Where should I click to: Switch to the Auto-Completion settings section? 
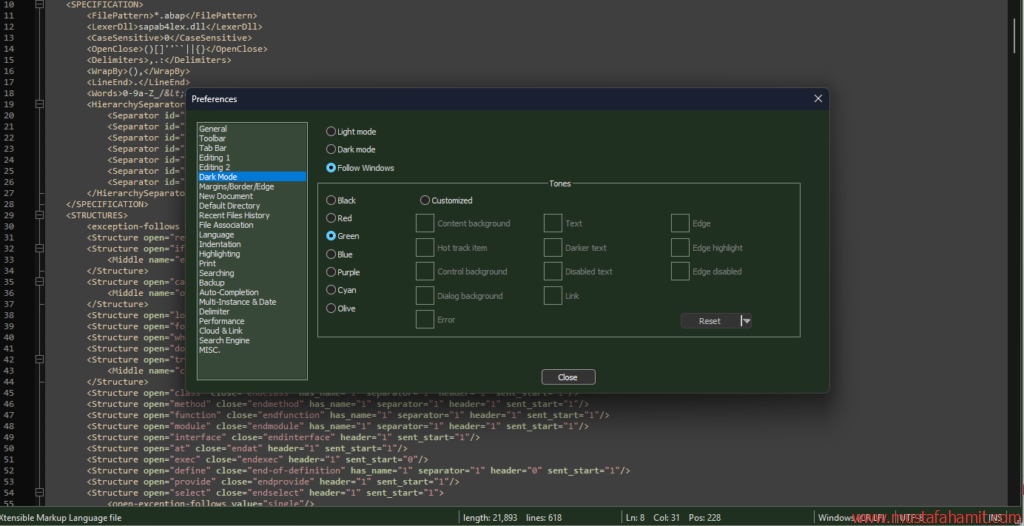pyautogui.click(x=229, y=292)
